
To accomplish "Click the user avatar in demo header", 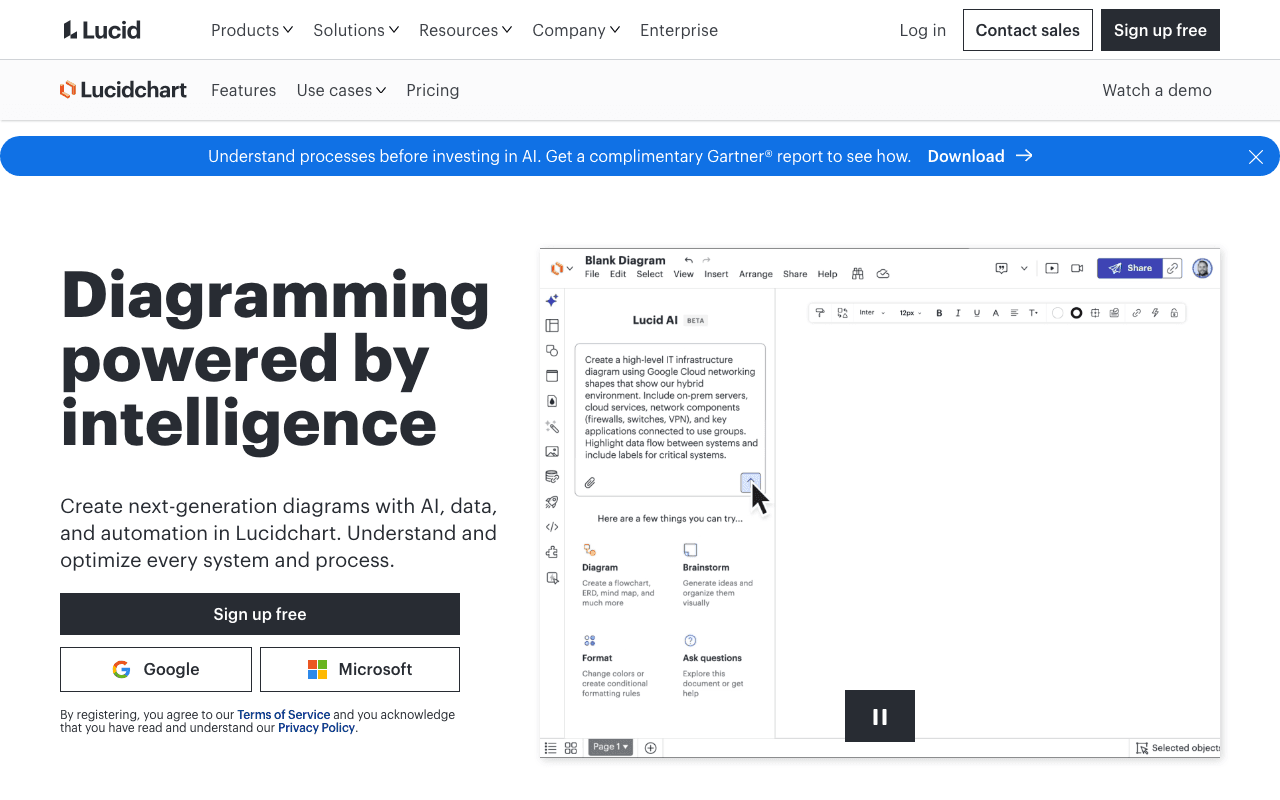I will click(1203, 268).
